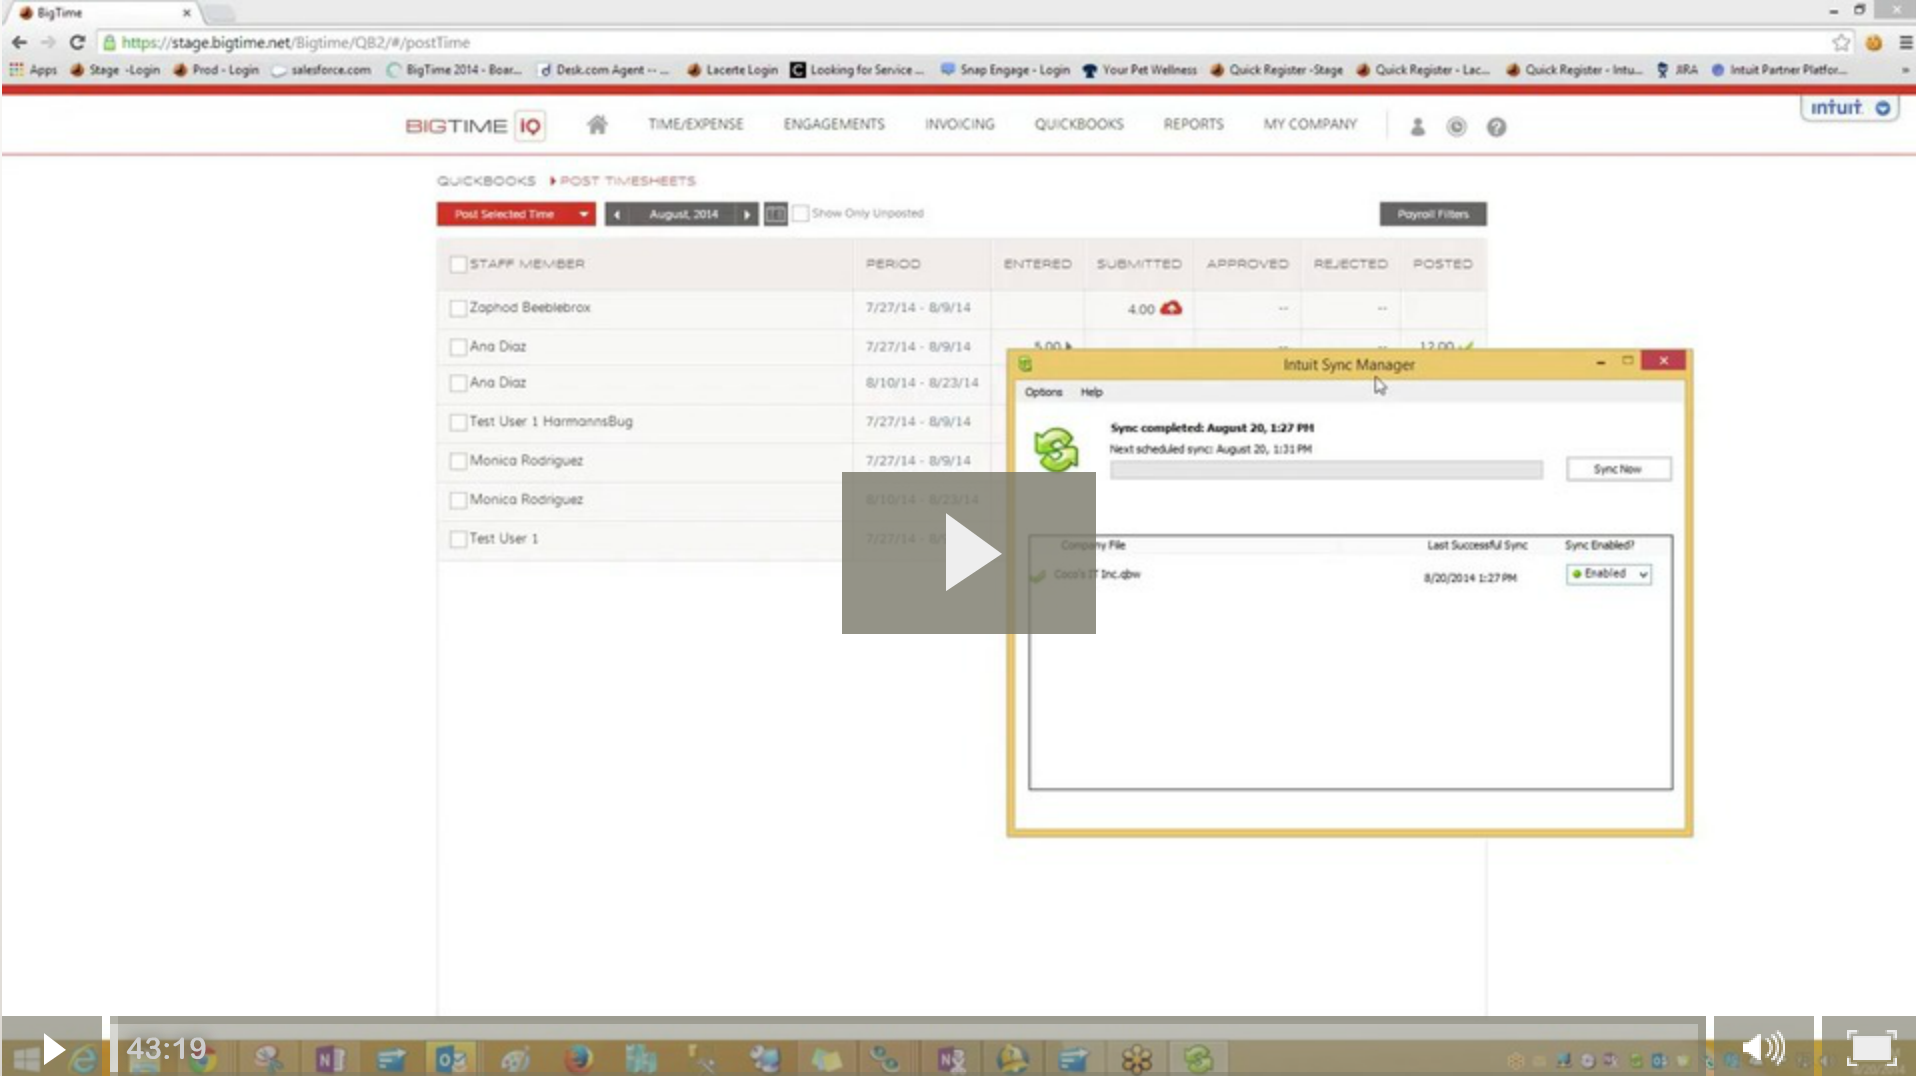
Task: Open Options menu in Intuit Sync Manager
Action: (x=1043, y=392)
